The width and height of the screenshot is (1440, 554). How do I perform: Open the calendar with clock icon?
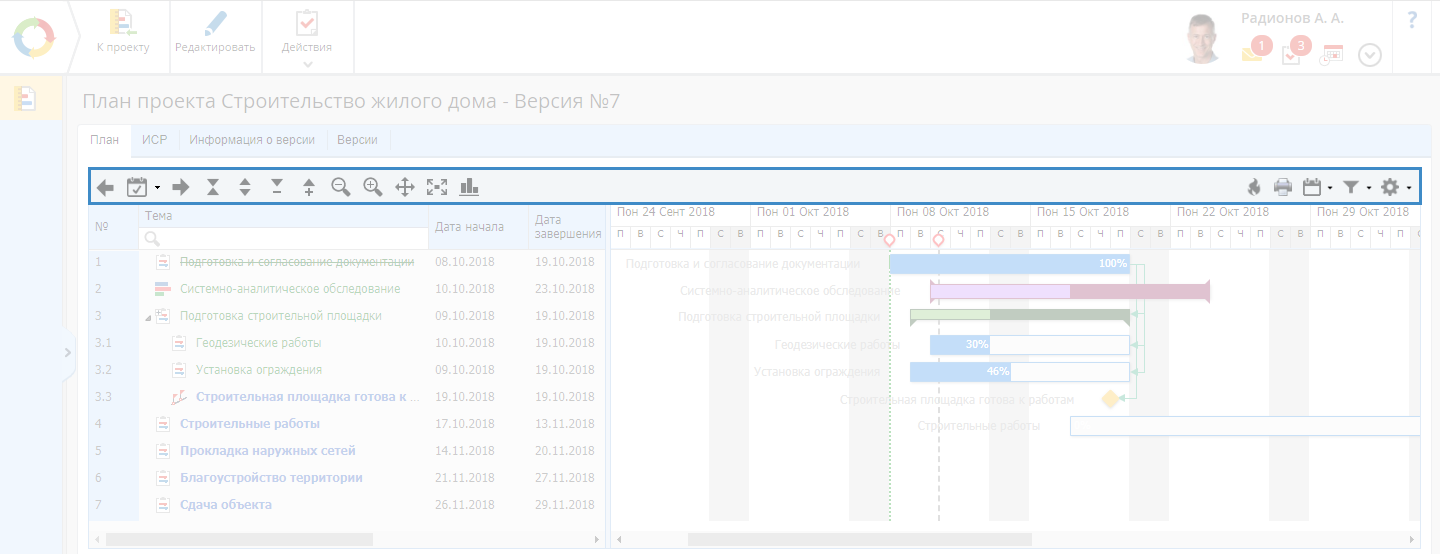tap(1331, 55)
